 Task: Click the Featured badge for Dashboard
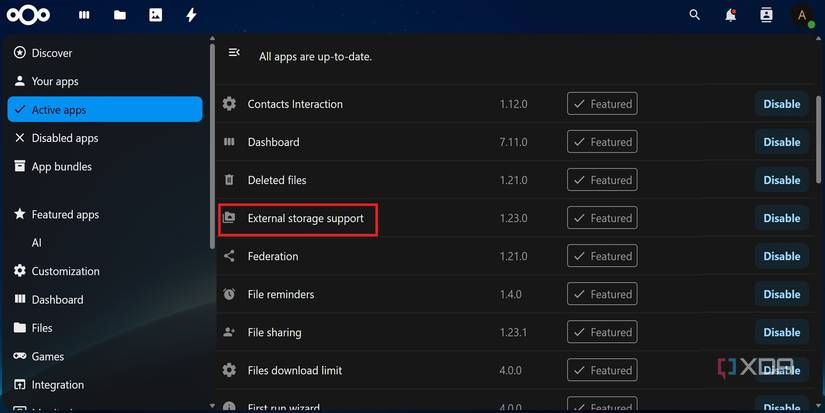coord(602,142)
